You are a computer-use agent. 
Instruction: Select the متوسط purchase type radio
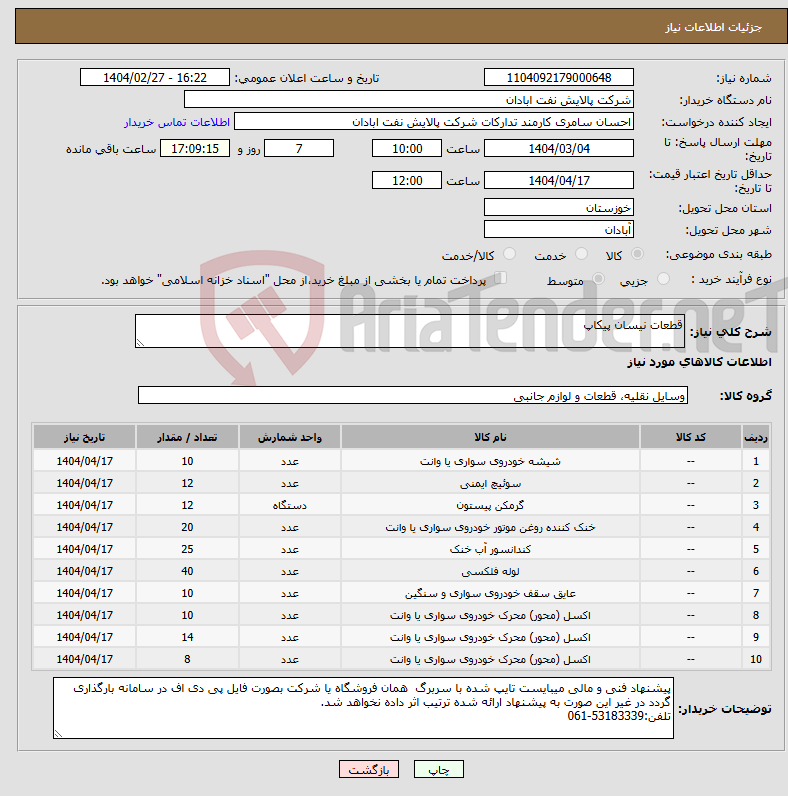point(599,279)
